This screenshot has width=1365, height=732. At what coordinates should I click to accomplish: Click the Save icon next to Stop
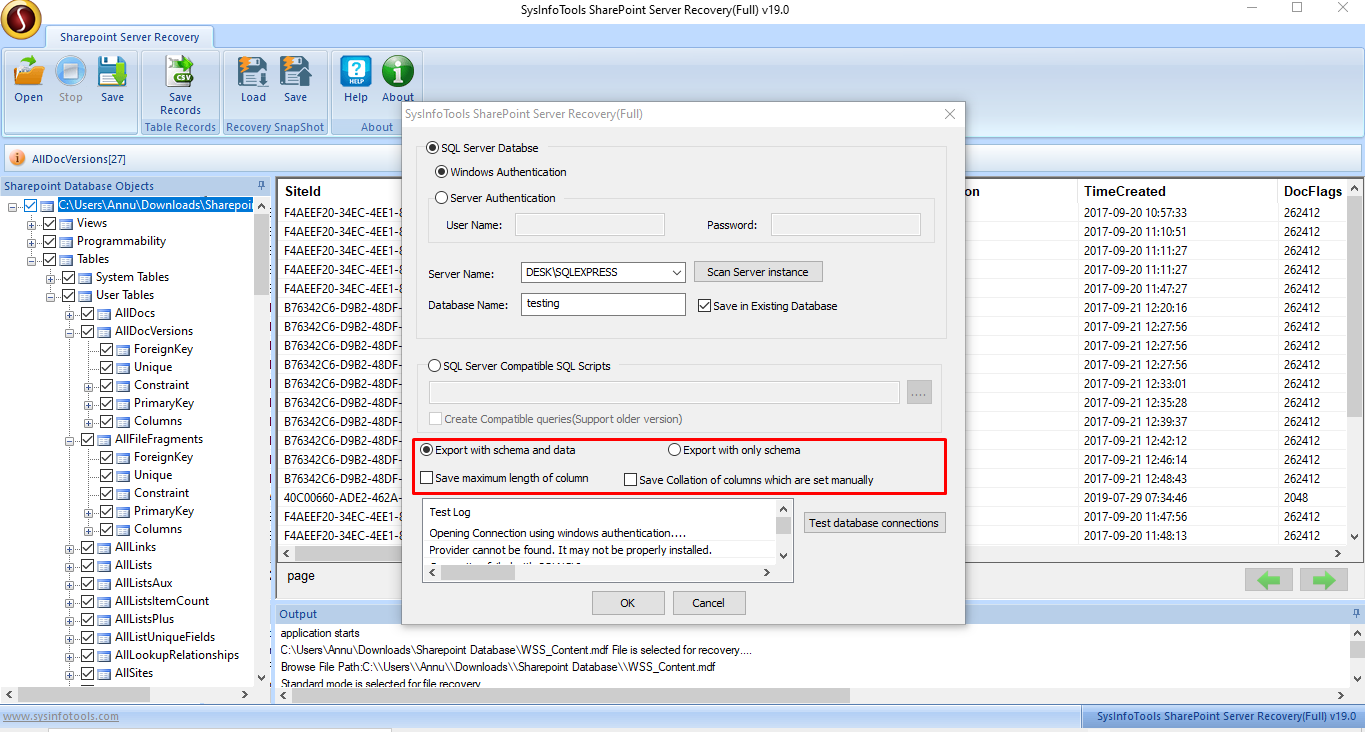tap(112, 73)
